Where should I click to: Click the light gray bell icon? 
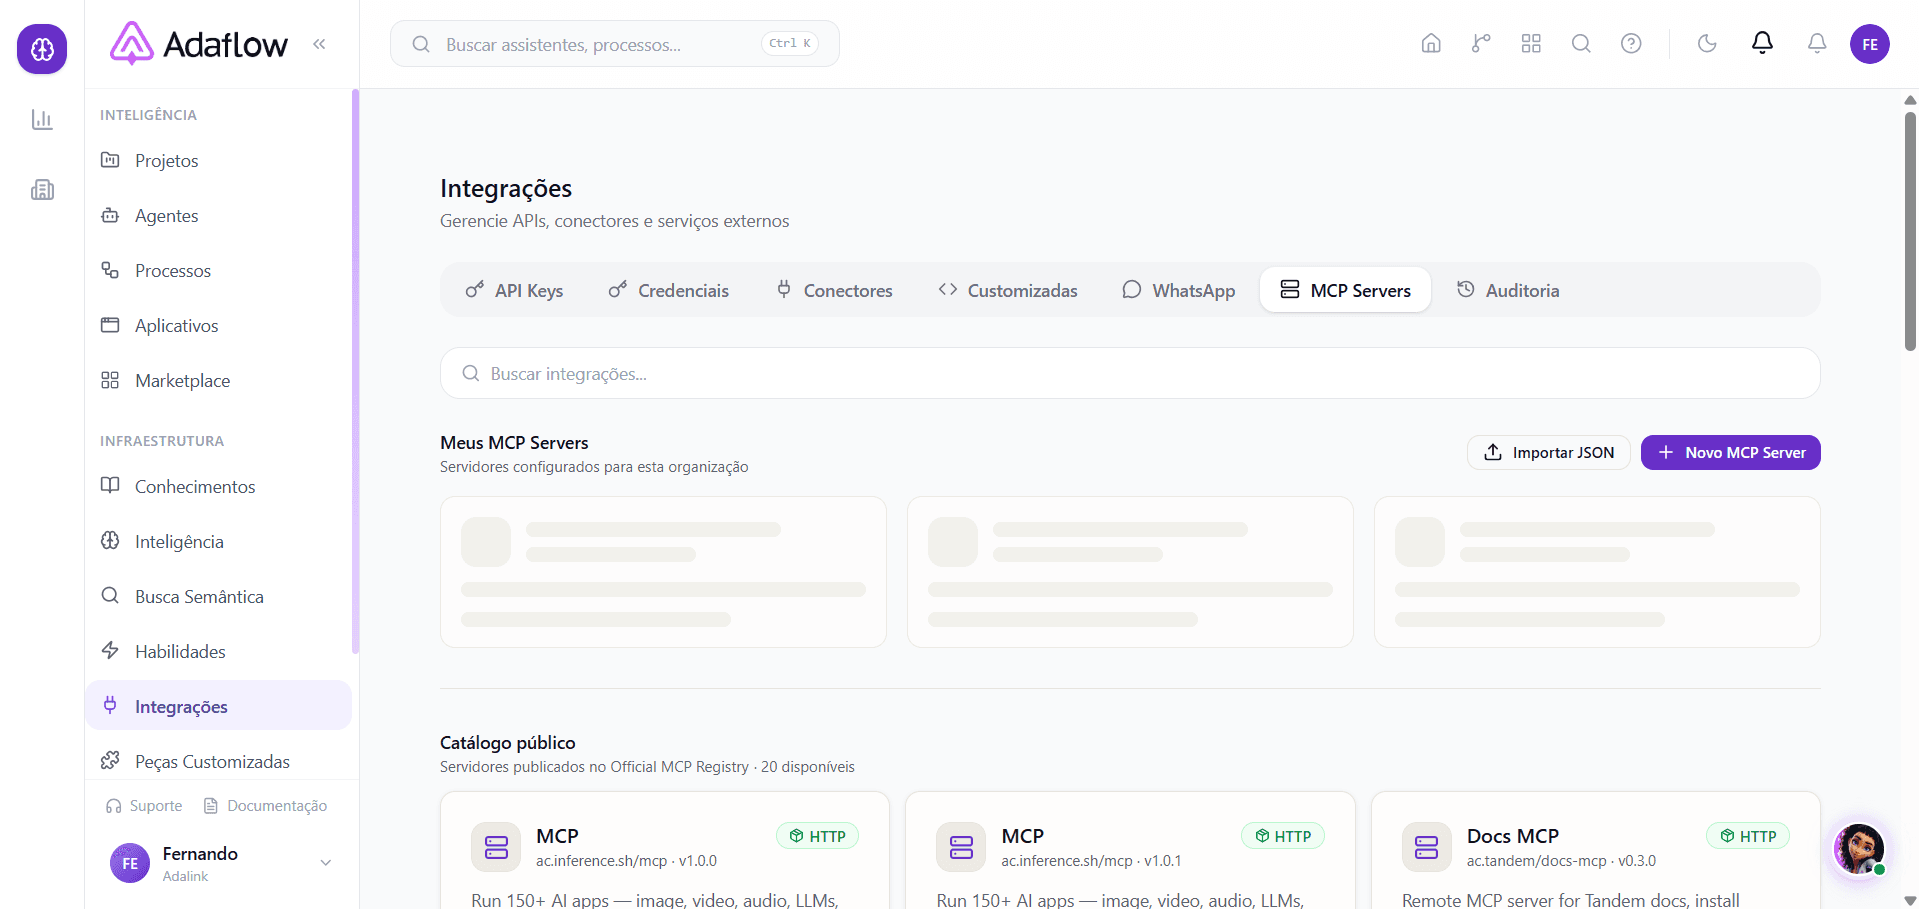1817,44
